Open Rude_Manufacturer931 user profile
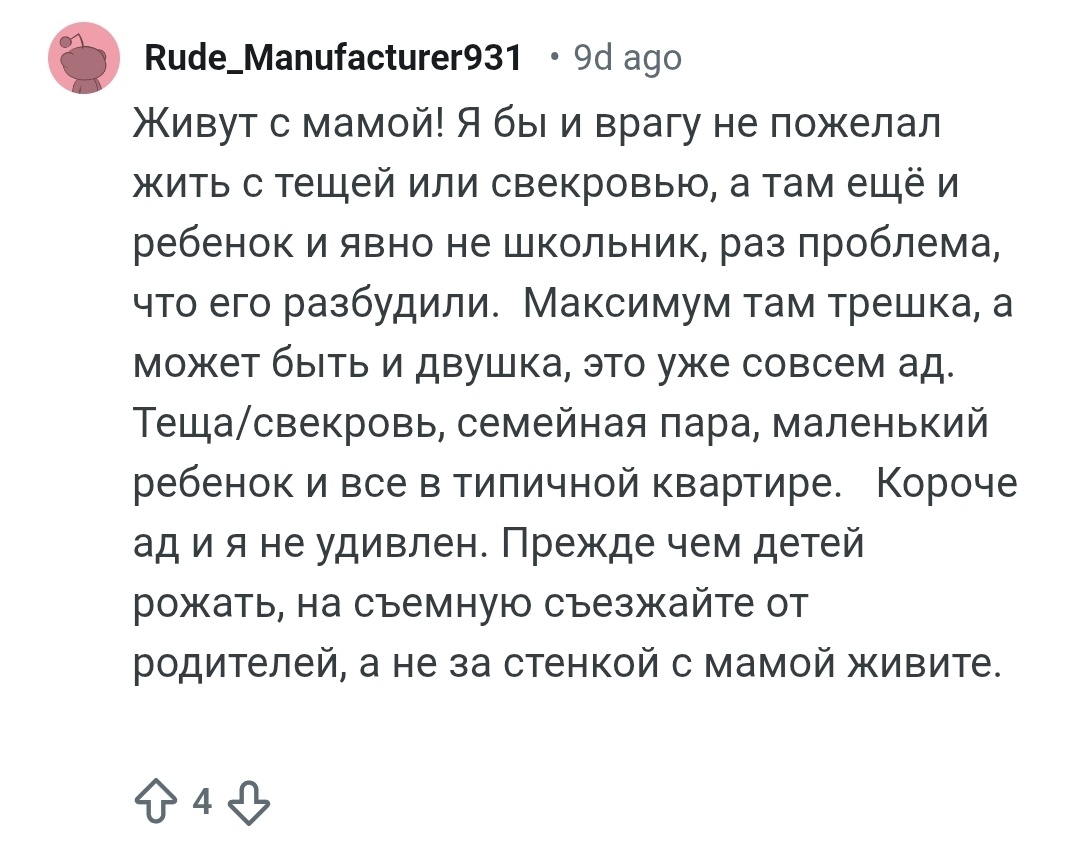The width and height of the screenshot is (1080, 866). point(334,59)
